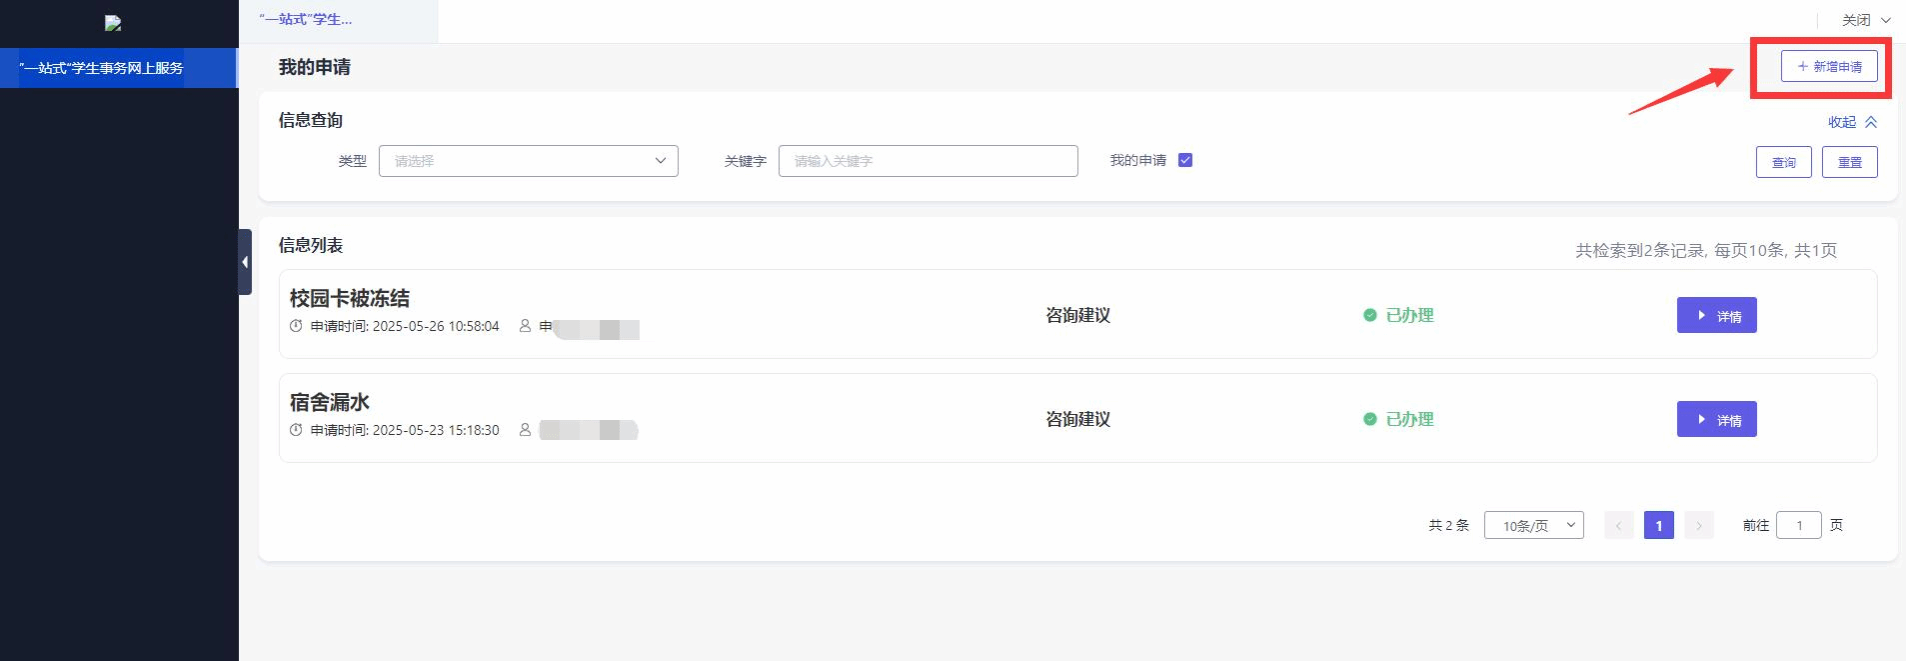Open "一站式"学生事务网上服务 sidebar menu item
The height and width of the screenshot is (661, 1906).
point(102,68)
